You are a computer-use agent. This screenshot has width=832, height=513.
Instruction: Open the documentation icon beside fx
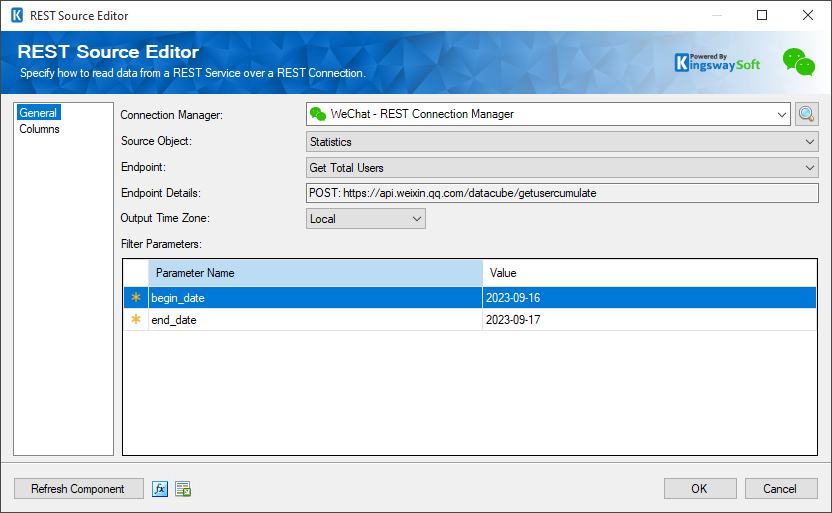[x=183, y=489]
